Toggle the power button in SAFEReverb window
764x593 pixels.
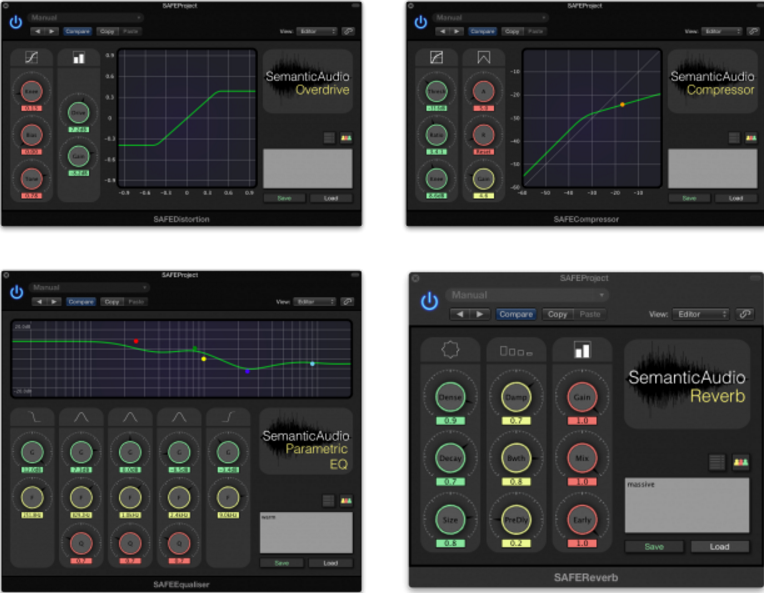coord(429,301)
